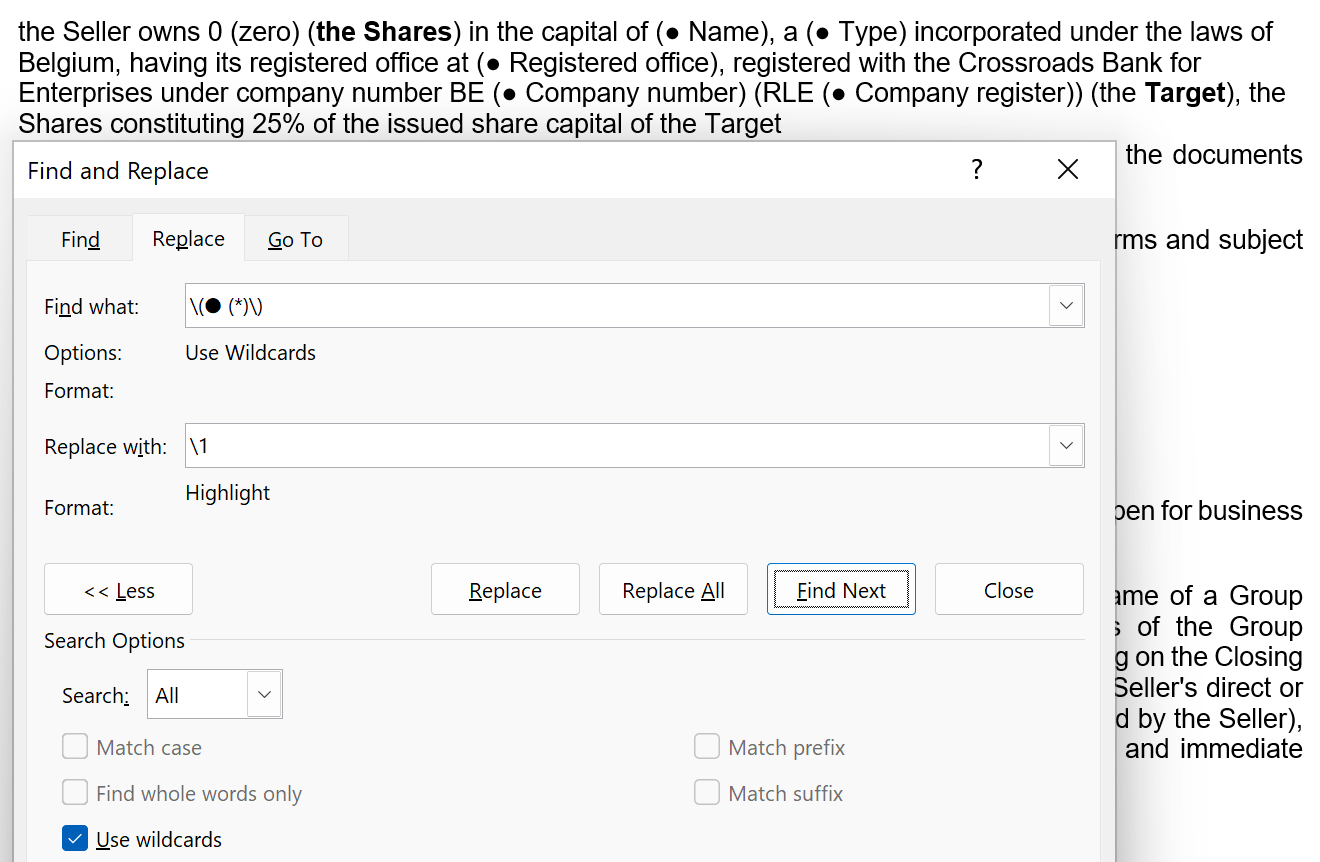Click inside the Replace with text field
The height and width of the screenshot is (862, 1320).
tap(615, 446)
